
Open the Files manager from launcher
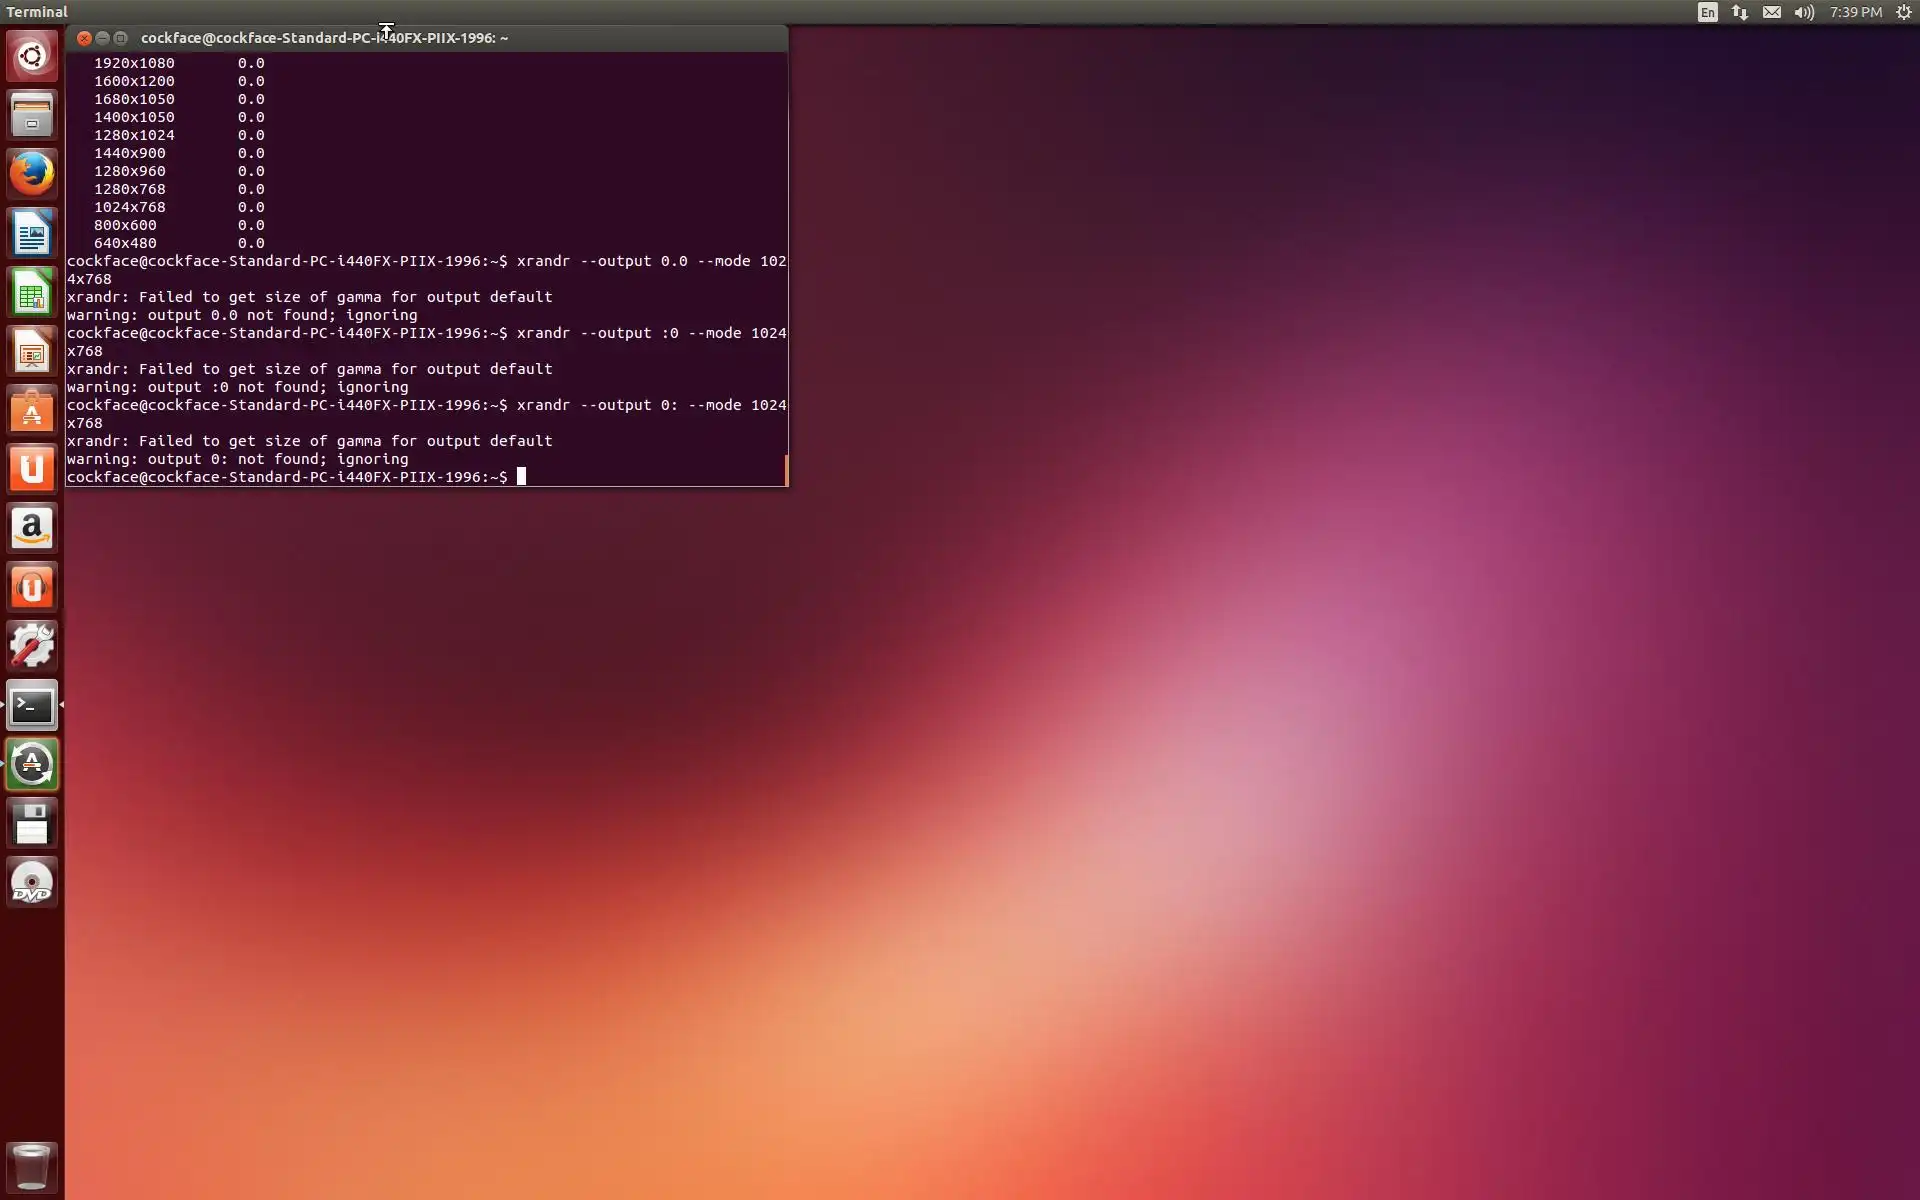pos(32,114)
